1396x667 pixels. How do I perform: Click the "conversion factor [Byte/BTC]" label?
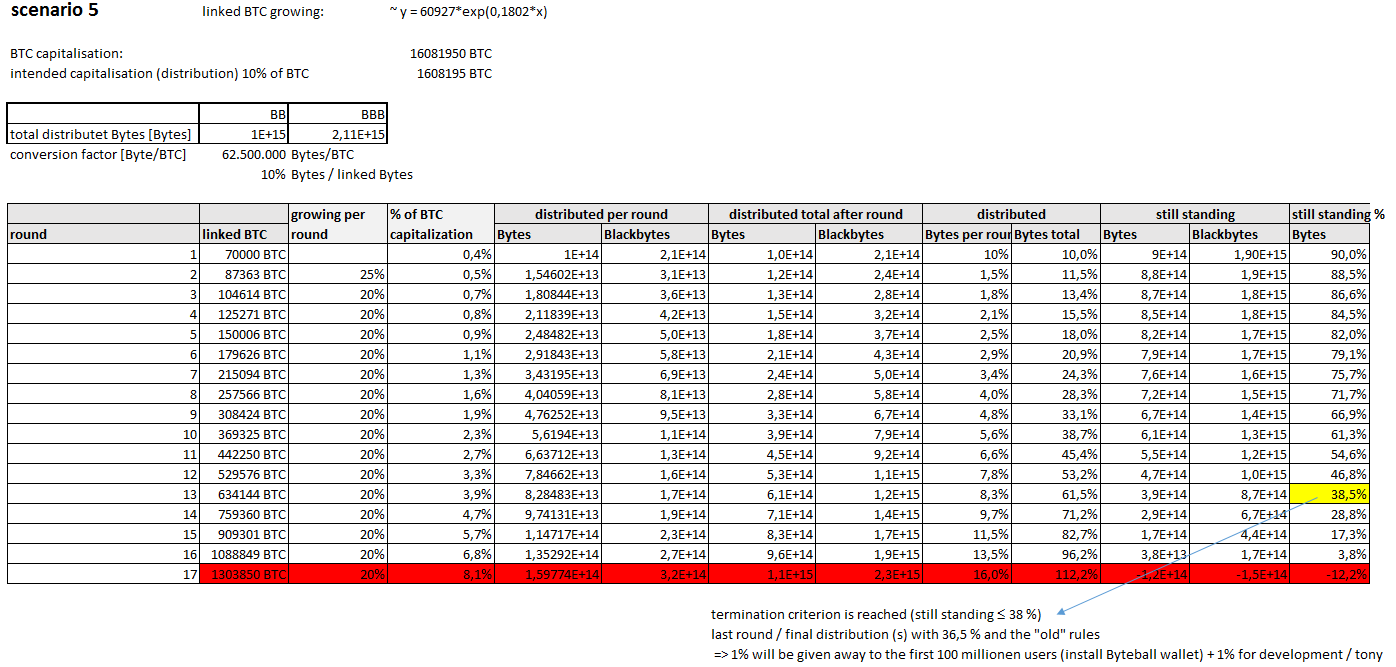[x=98, y=154]
